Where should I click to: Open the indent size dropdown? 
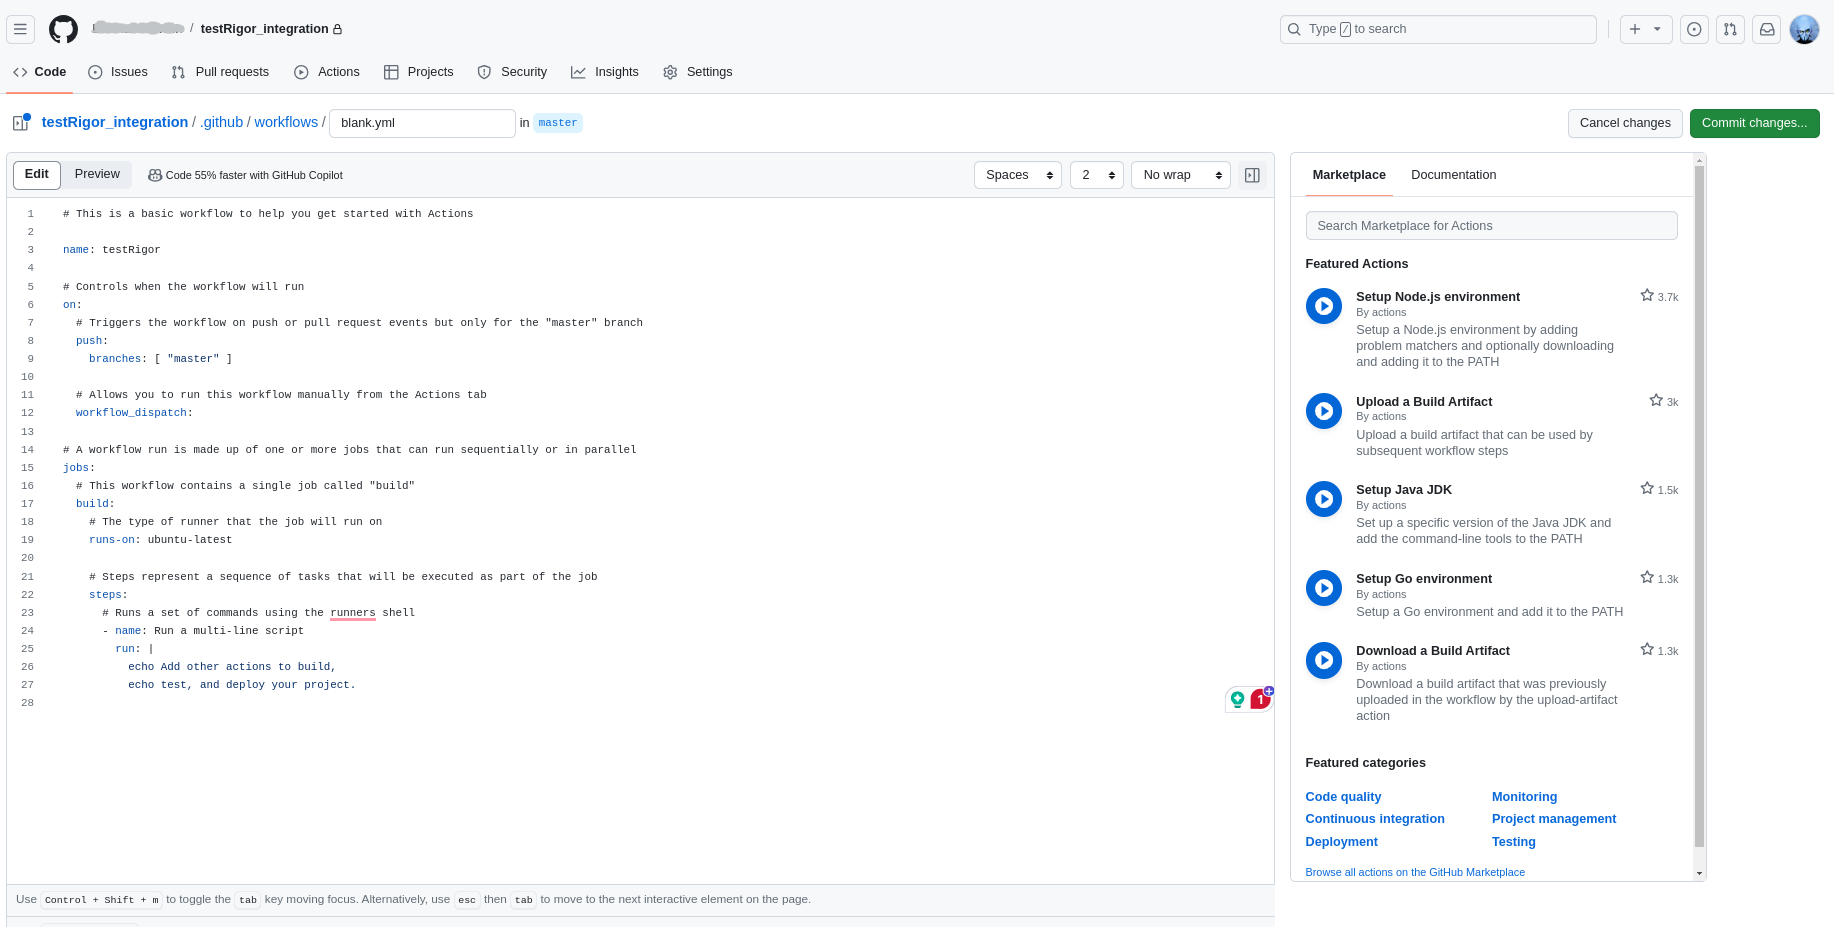[1096, 175]
